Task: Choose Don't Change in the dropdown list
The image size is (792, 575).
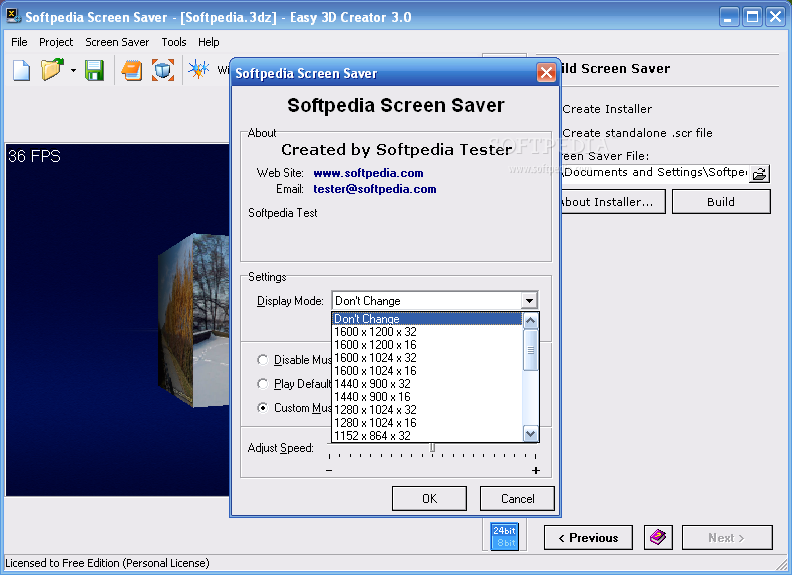Action: [427, 319]
